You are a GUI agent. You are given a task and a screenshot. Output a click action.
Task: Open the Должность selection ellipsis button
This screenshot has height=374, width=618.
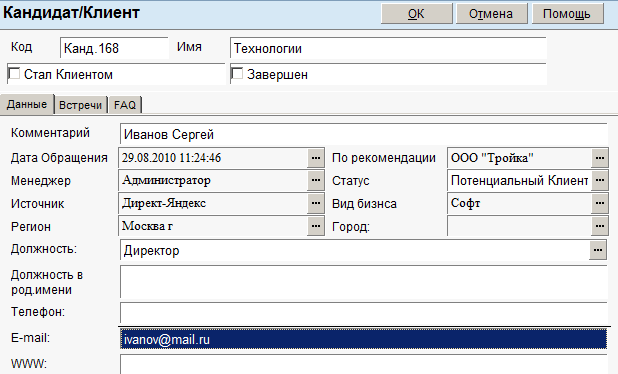coord(598,250)
